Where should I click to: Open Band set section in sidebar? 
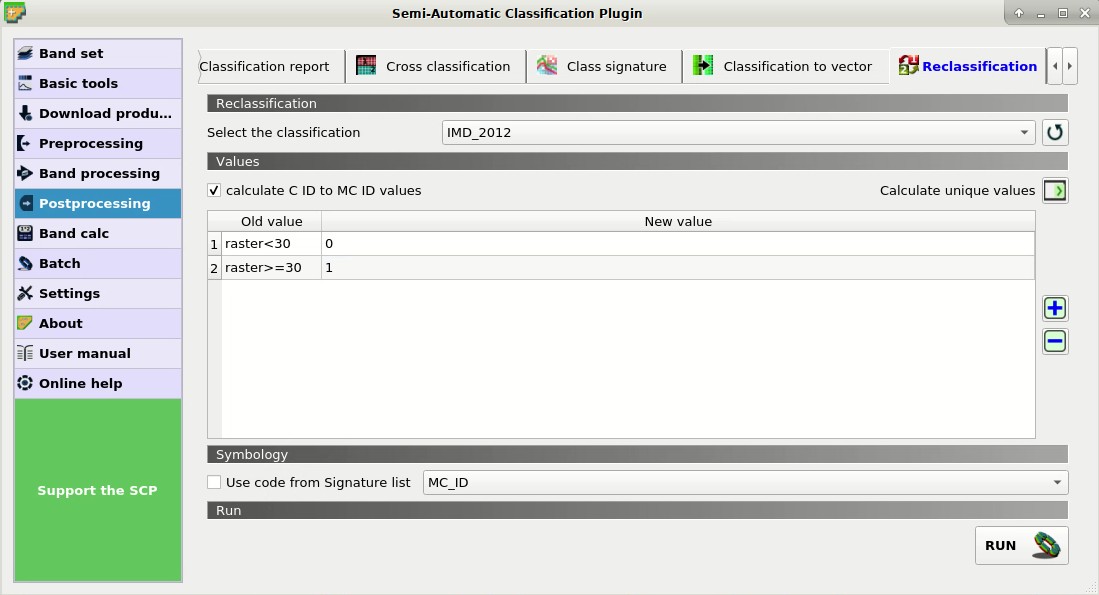pos(97,53)
